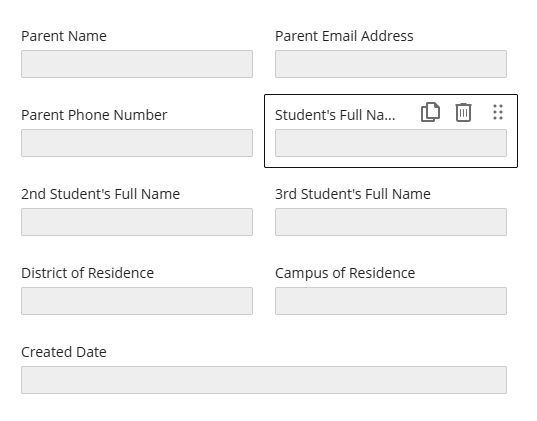This screenshot has width=537, height=421.
Task: Delete the Student's Full Name field
Action: [463, 112]
